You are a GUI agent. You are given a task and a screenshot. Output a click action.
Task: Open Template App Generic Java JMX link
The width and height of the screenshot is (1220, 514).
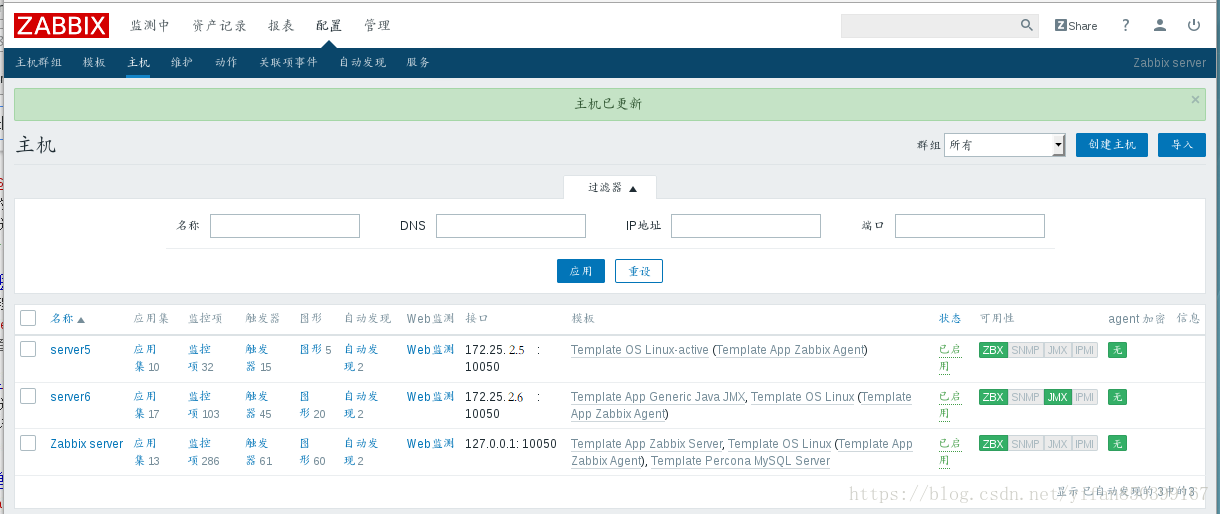coord(658,397)
